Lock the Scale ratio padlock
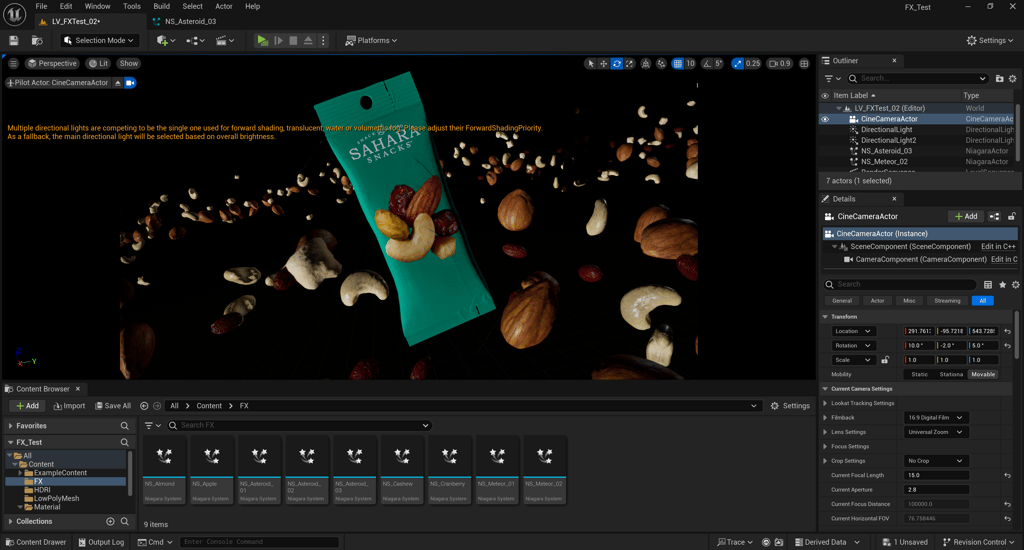Viewport: 1024px width, 550px height. pos(884,360)
